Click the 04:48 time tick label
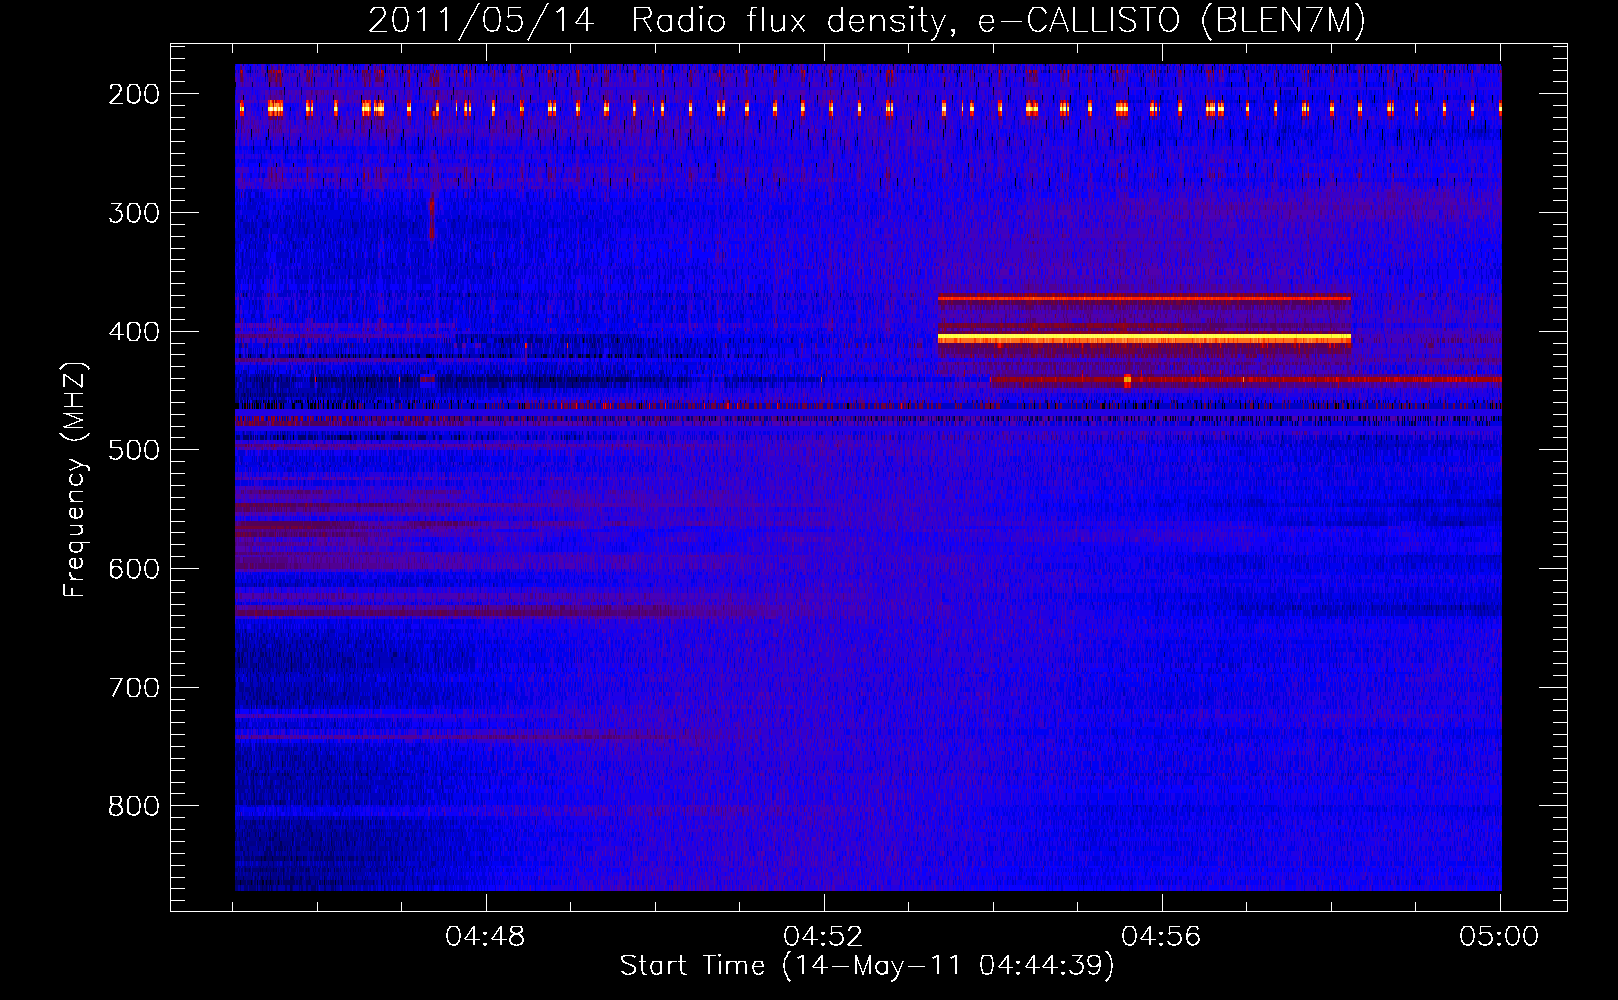This screenshot has height=1000, width=1618. [x=485, y=937]
